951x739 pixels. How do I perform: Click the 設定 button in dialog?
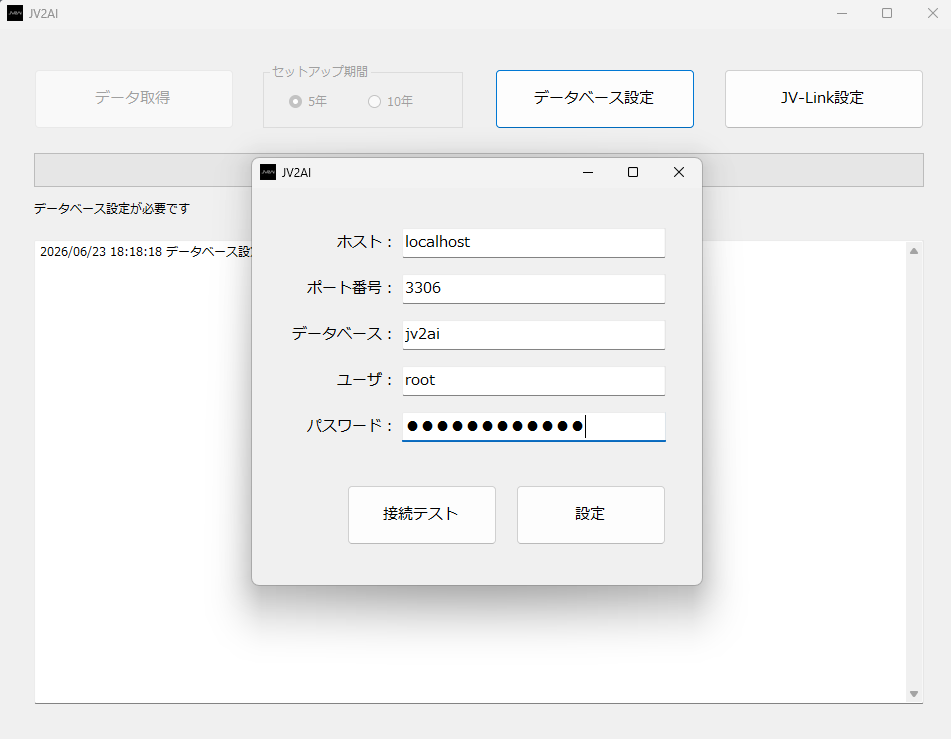[591, 515]
